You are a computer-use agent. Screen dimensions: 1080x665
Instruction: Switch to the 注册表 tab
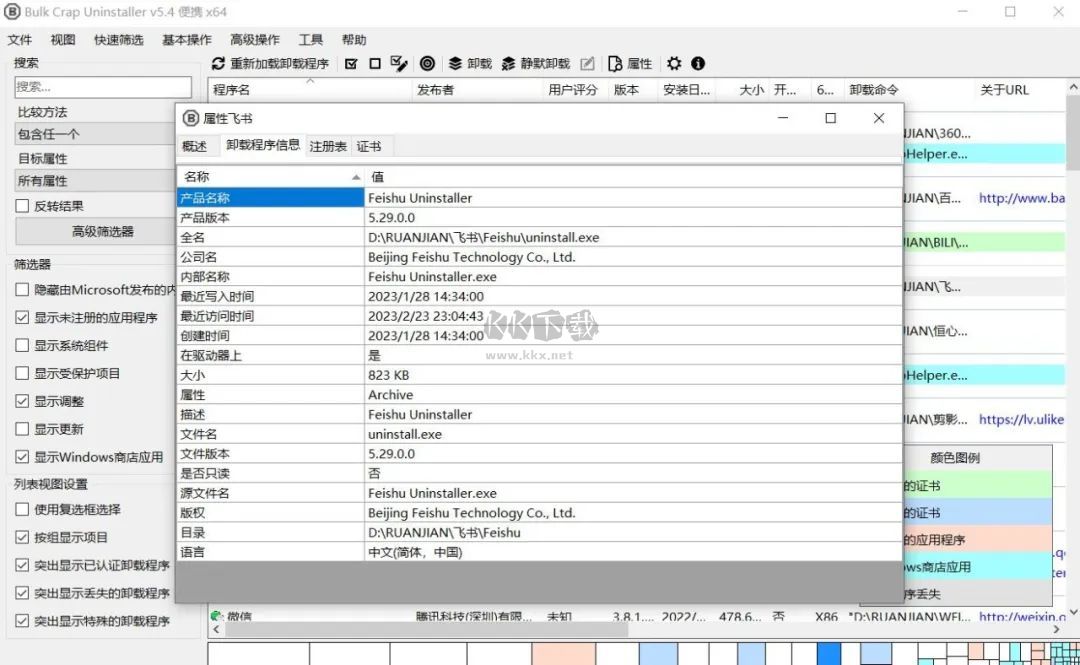pyautogui.click(x=330, y=145)
